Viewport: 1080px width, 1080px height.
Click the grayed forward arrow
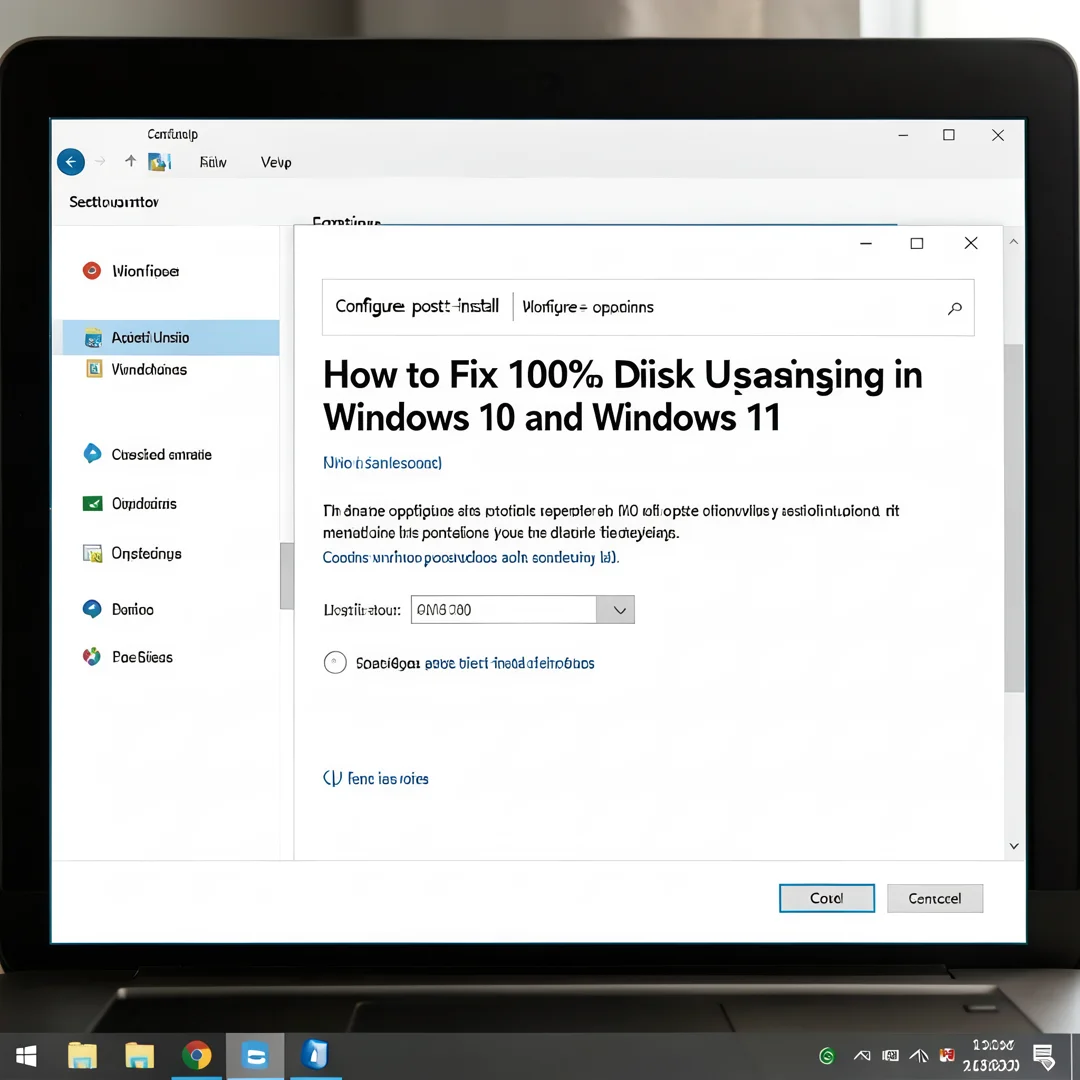coord(101,161)
